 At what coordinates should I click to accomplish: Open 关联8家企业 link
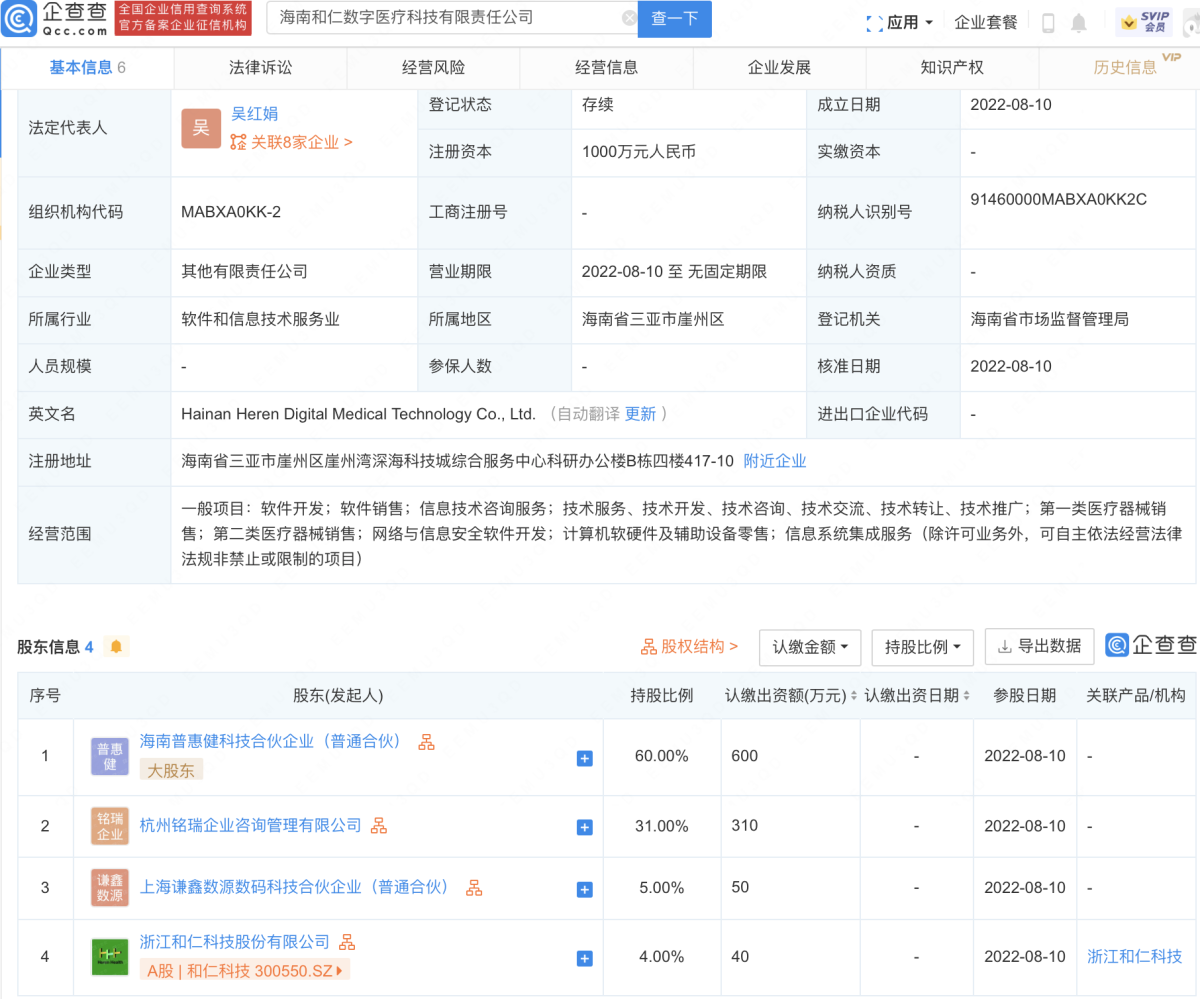pos(291,142)
